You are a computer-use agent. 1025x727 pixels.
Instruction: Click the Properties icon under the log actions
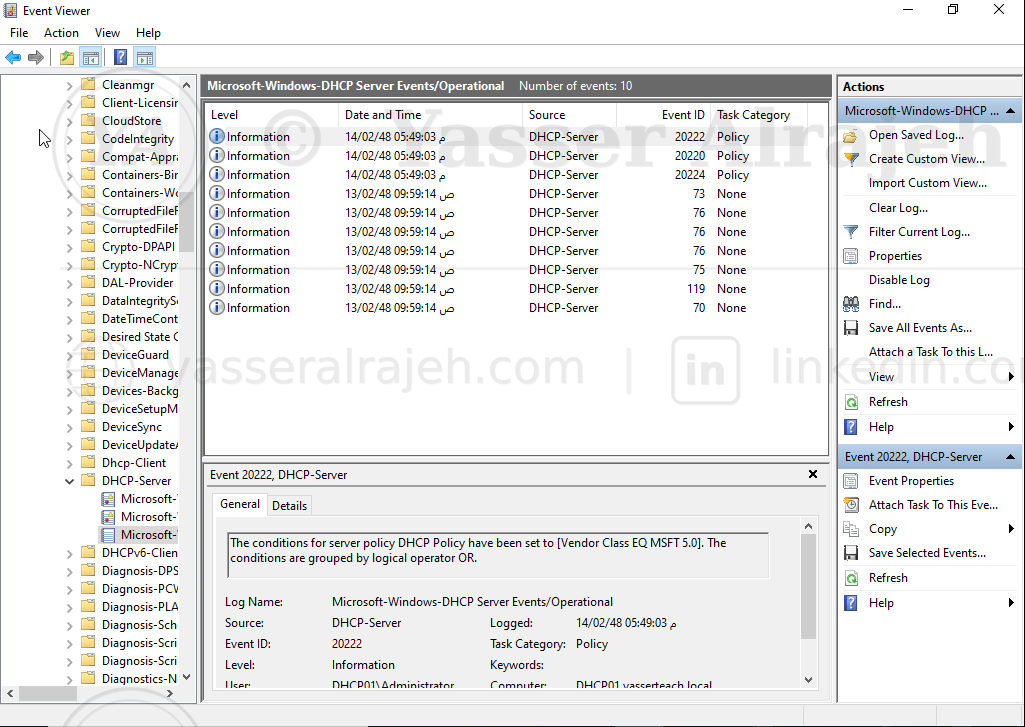pos(850,256)
